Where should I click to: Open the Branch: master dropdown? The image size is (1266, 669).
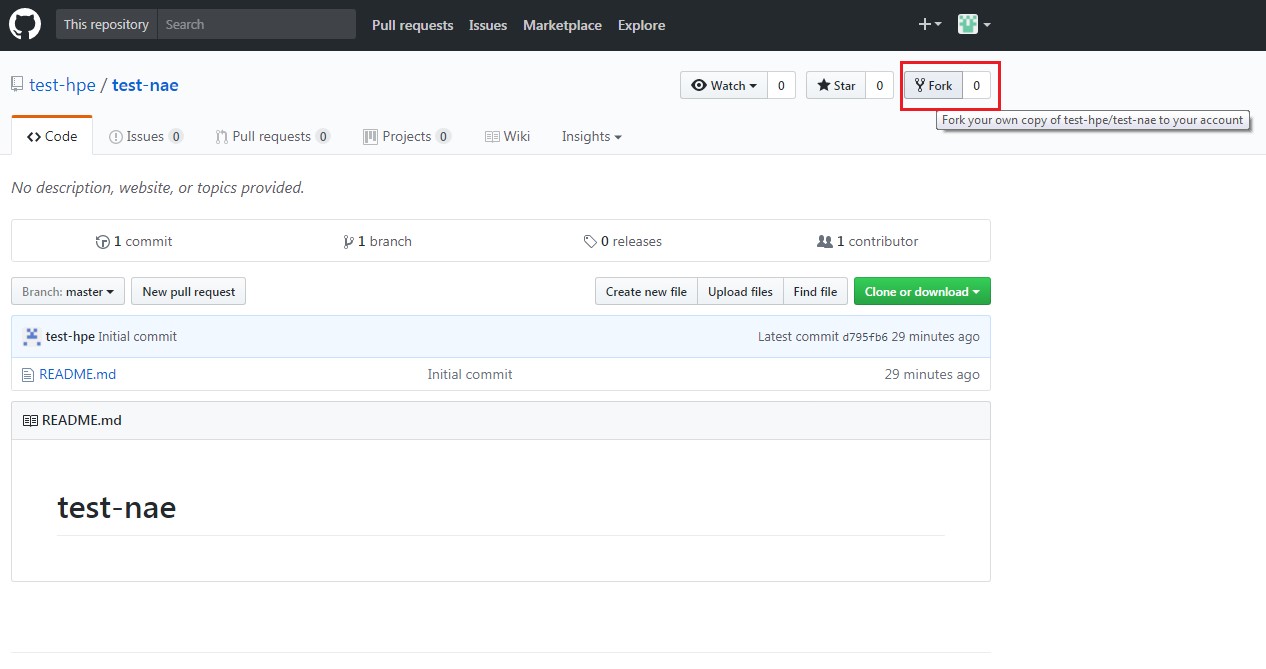[x=68, y=292]
